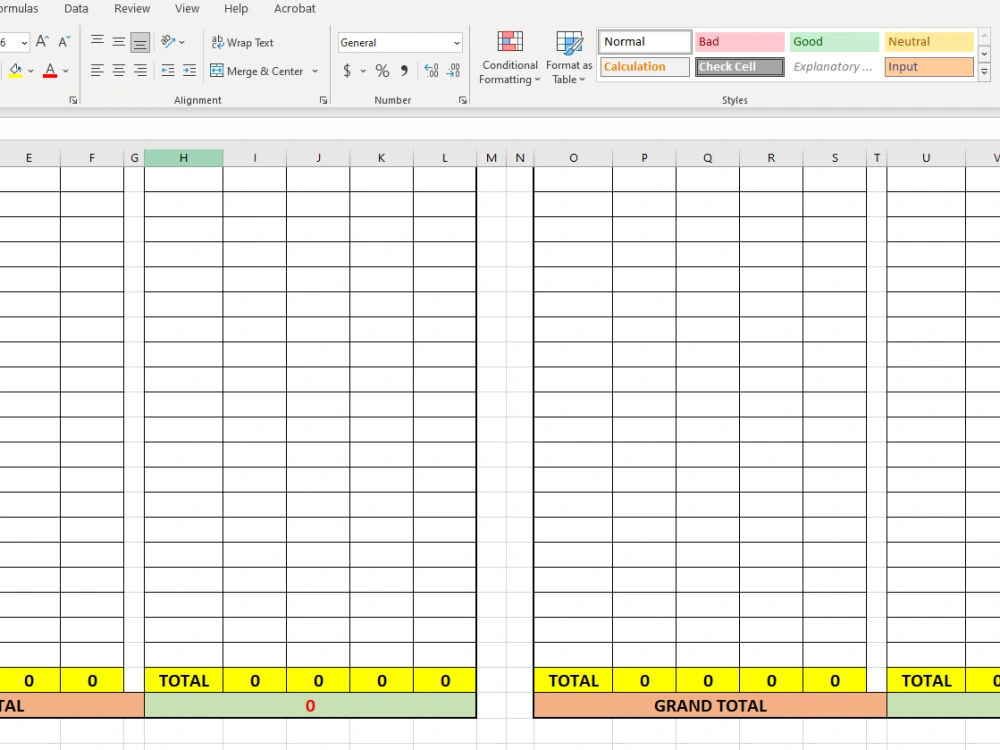
Task: Center text horizontally
Action: point(119,71)
